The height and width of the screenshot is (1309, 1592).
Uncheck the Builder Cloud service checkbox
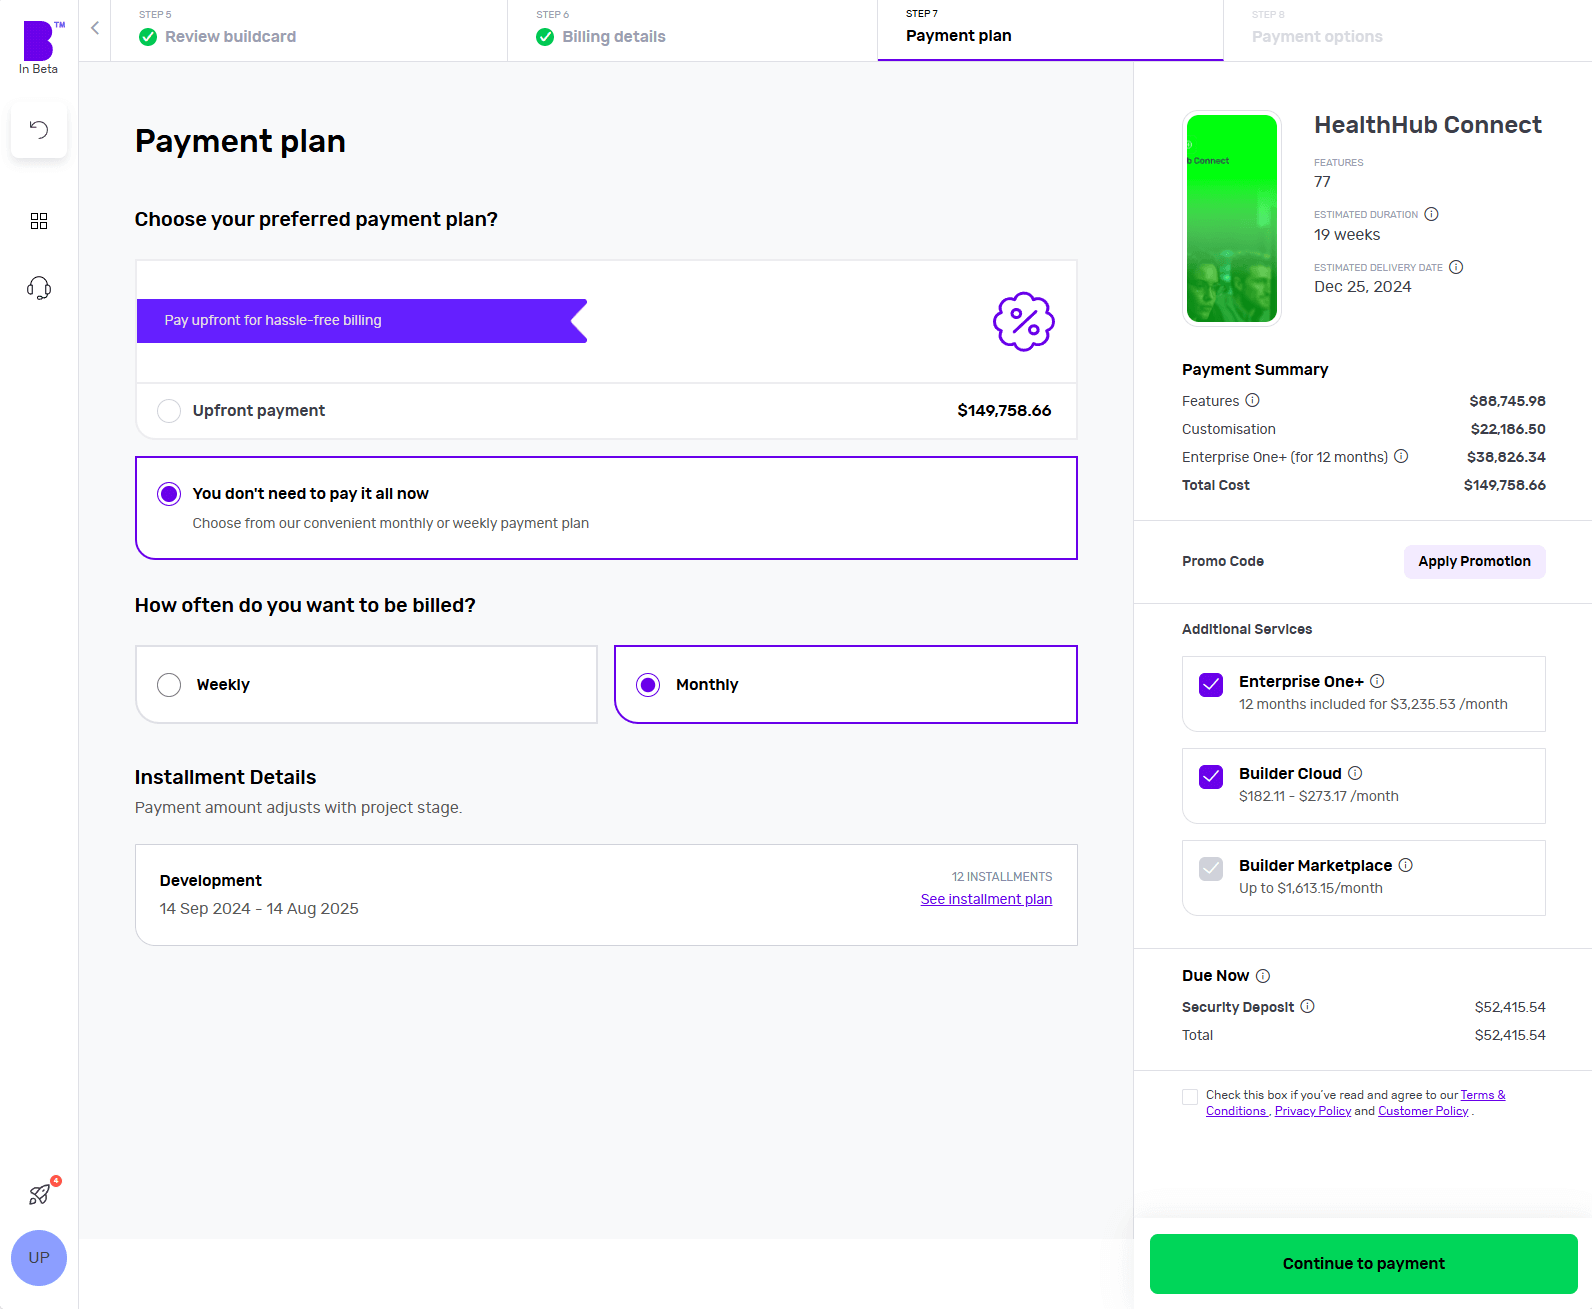(x=1211, y=777)
